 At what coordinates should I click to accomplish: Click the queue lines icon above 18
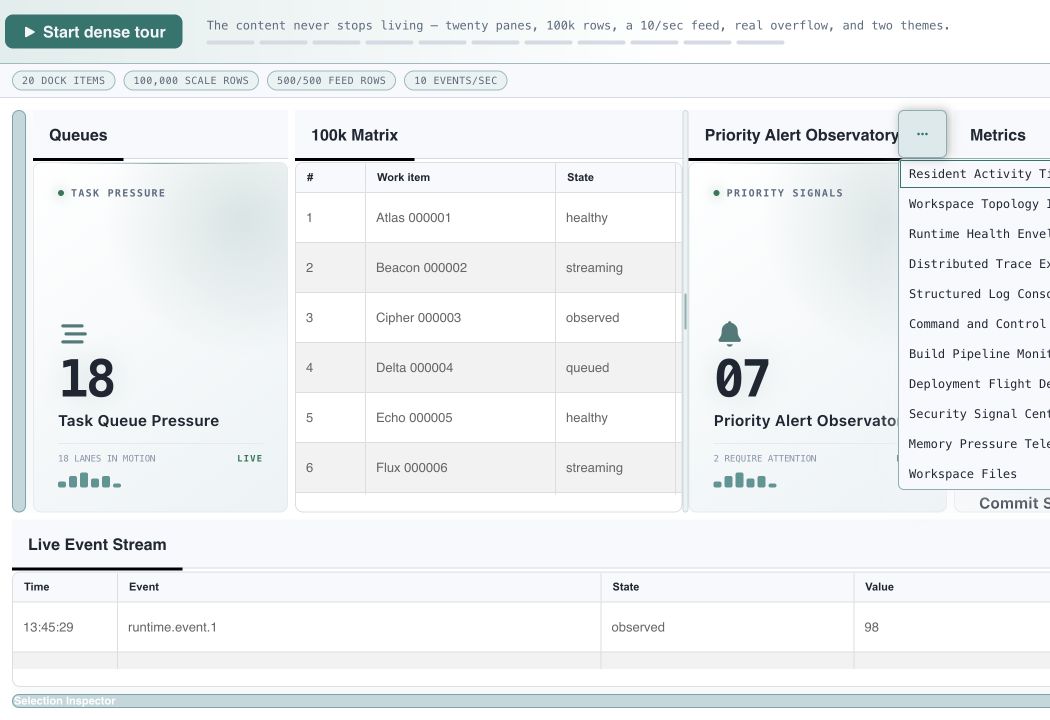point(74,334)
